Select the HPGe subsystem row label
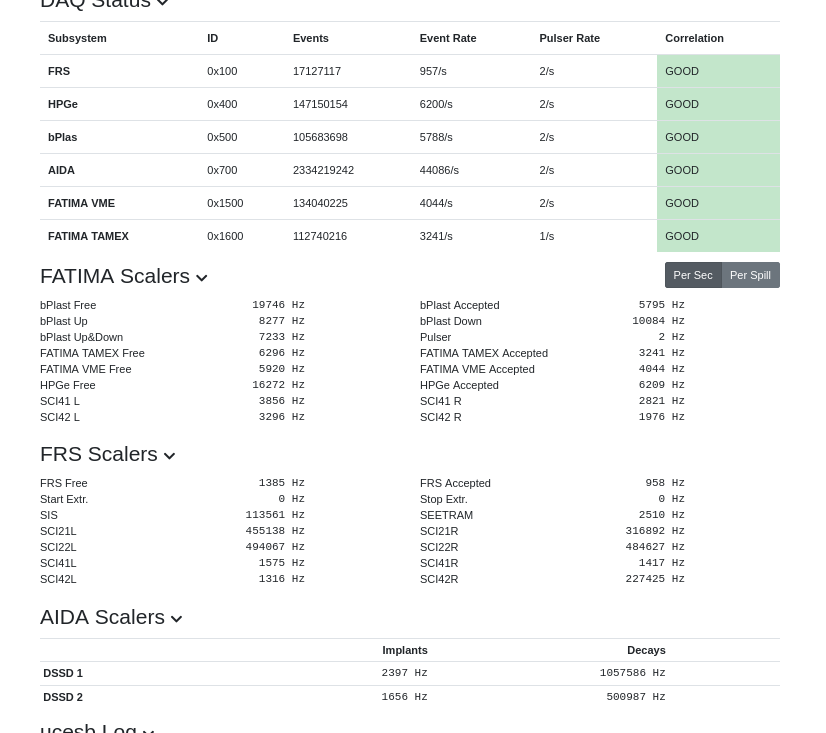826x733 pixels. 63,104
